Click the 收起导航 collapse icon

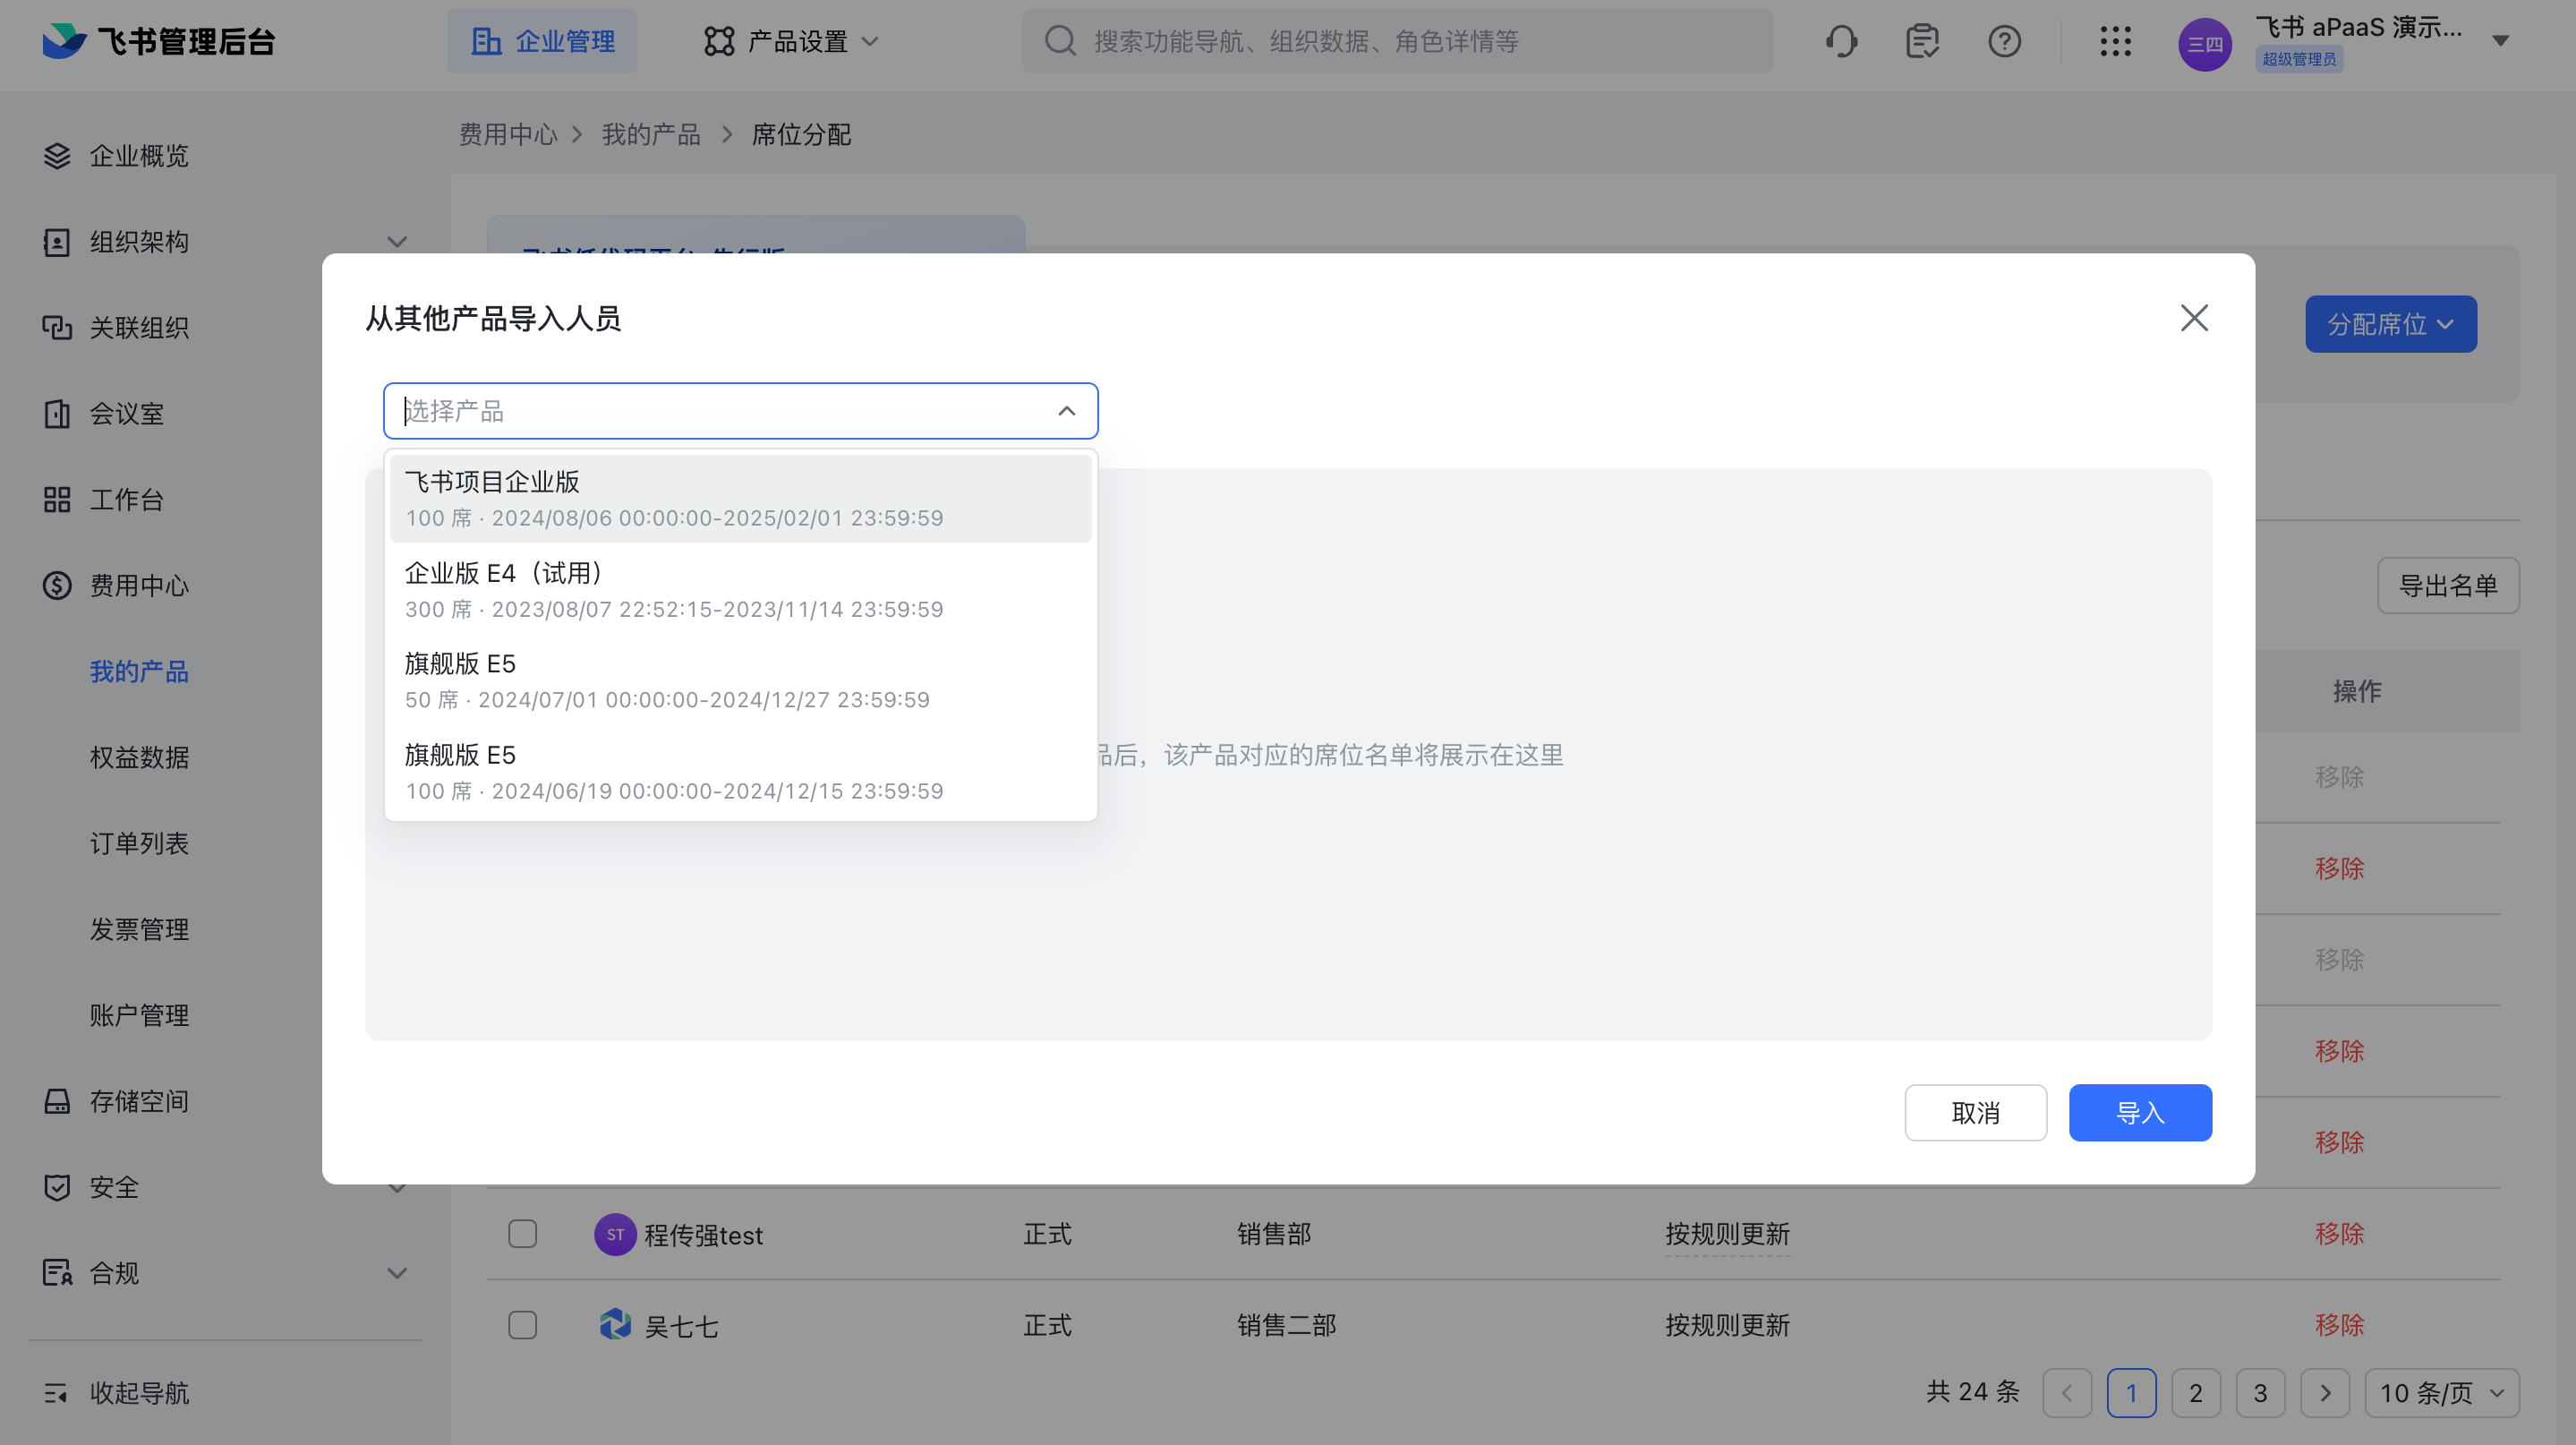57,1393
